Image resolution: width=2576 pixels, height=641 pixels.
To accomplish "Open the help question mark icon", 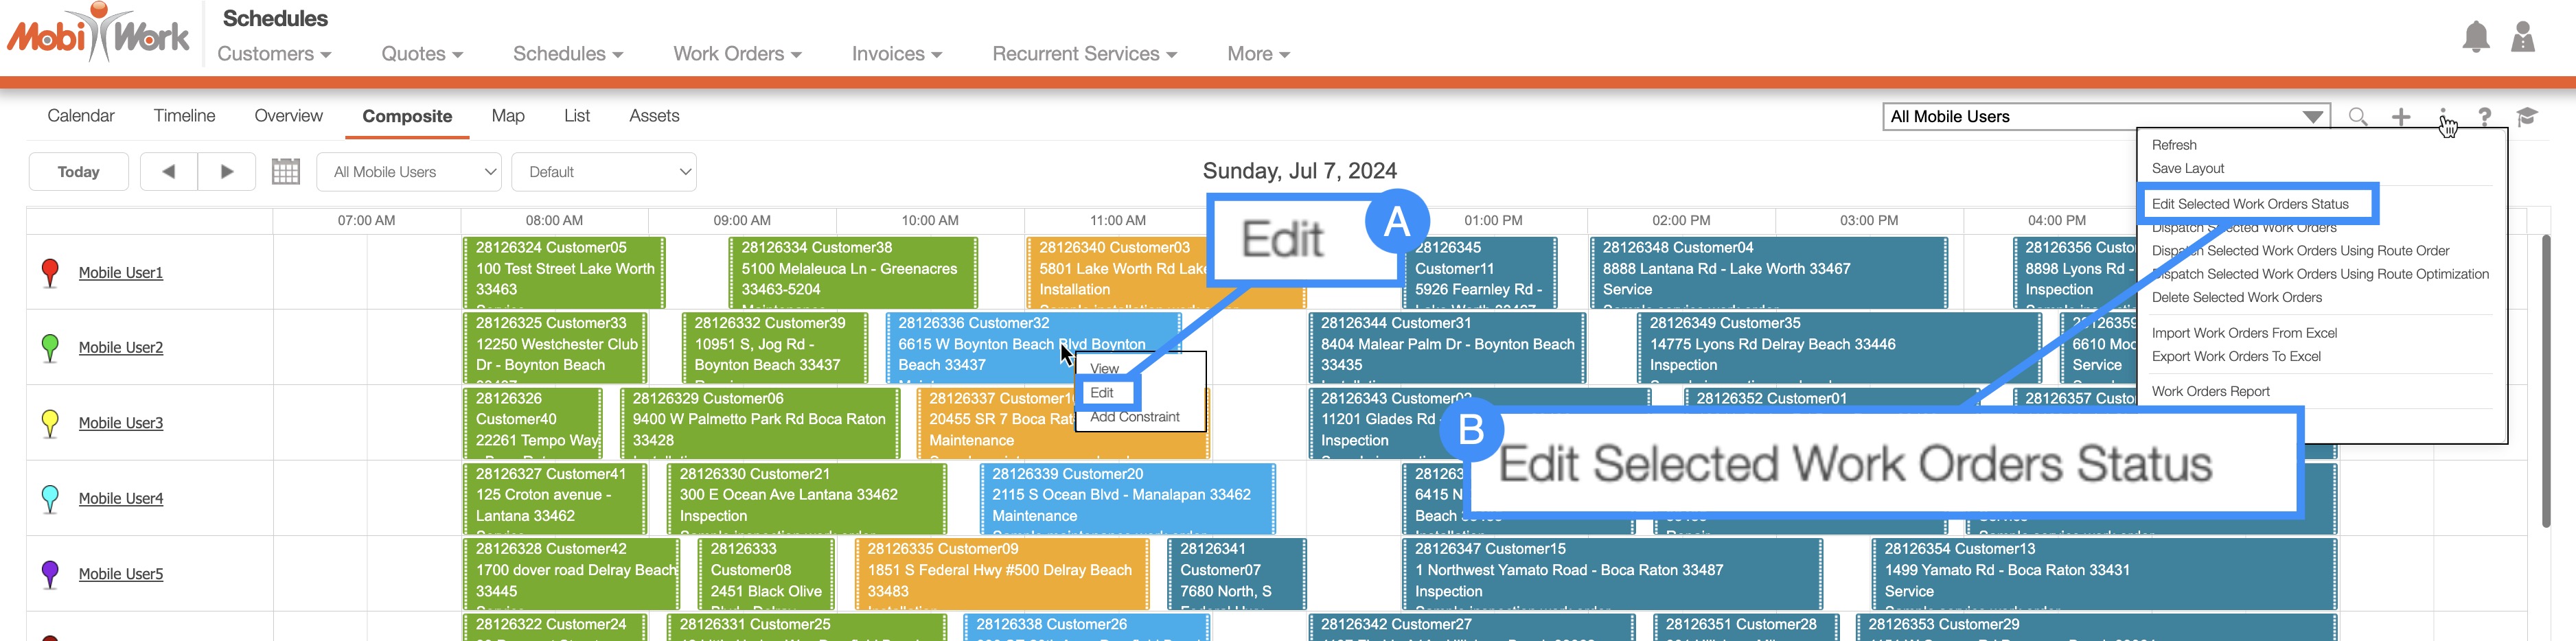I will click(2484, 117).
